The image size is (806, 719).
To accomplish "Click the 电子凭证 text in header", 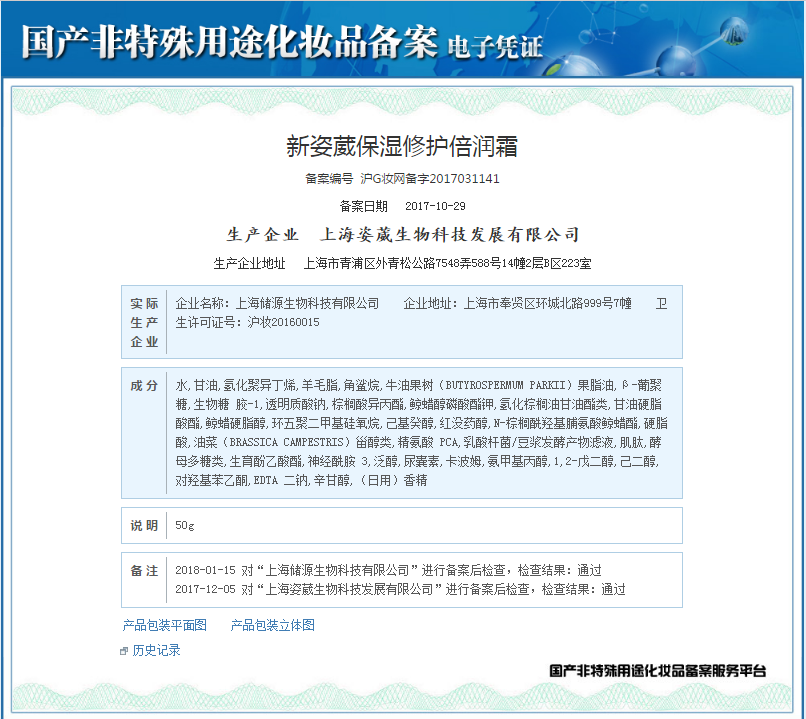I will [496, 46].
